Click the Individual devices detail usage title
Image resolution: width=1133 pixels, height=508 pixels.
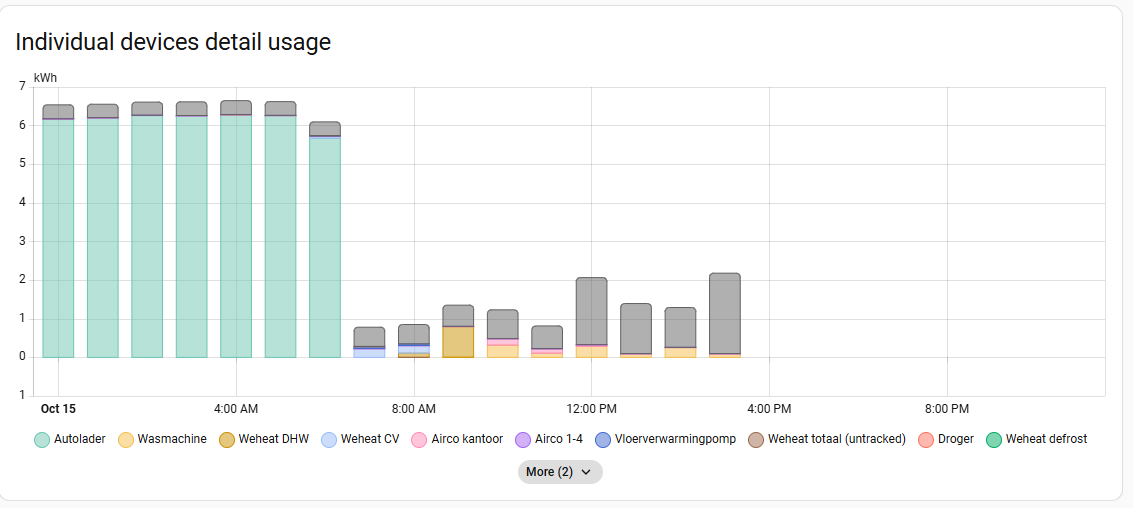[x=173, y=42]
